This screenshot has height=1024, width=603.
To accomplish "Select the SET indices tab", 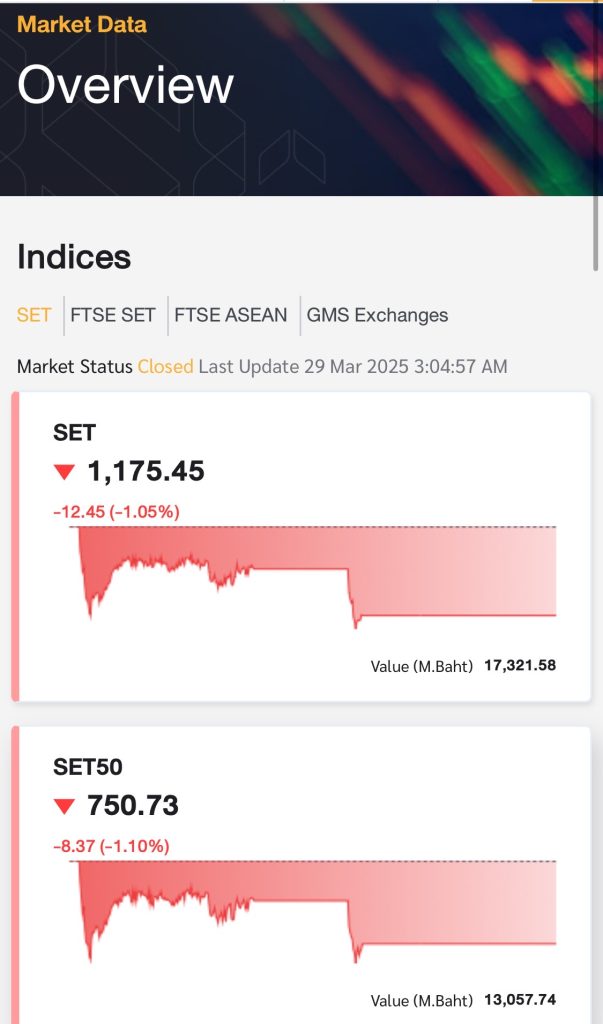I will [x=34, y=315].
